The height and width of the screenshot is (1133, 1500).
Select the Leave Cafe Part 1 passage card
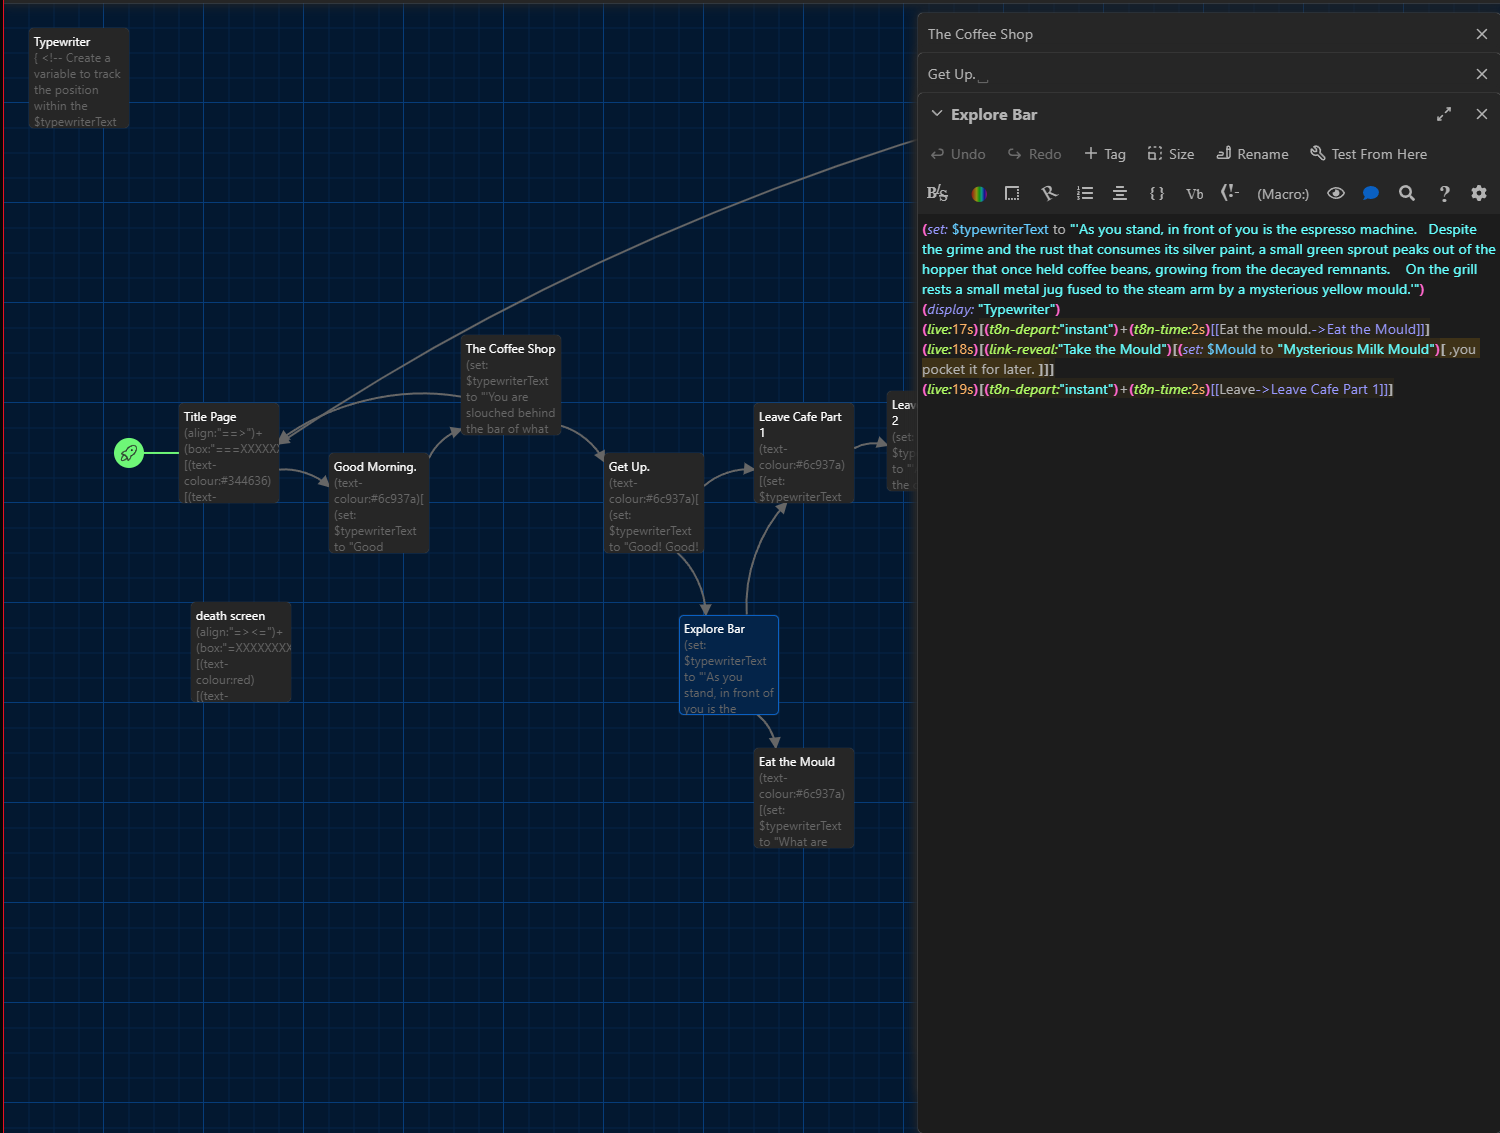(804, 453)
